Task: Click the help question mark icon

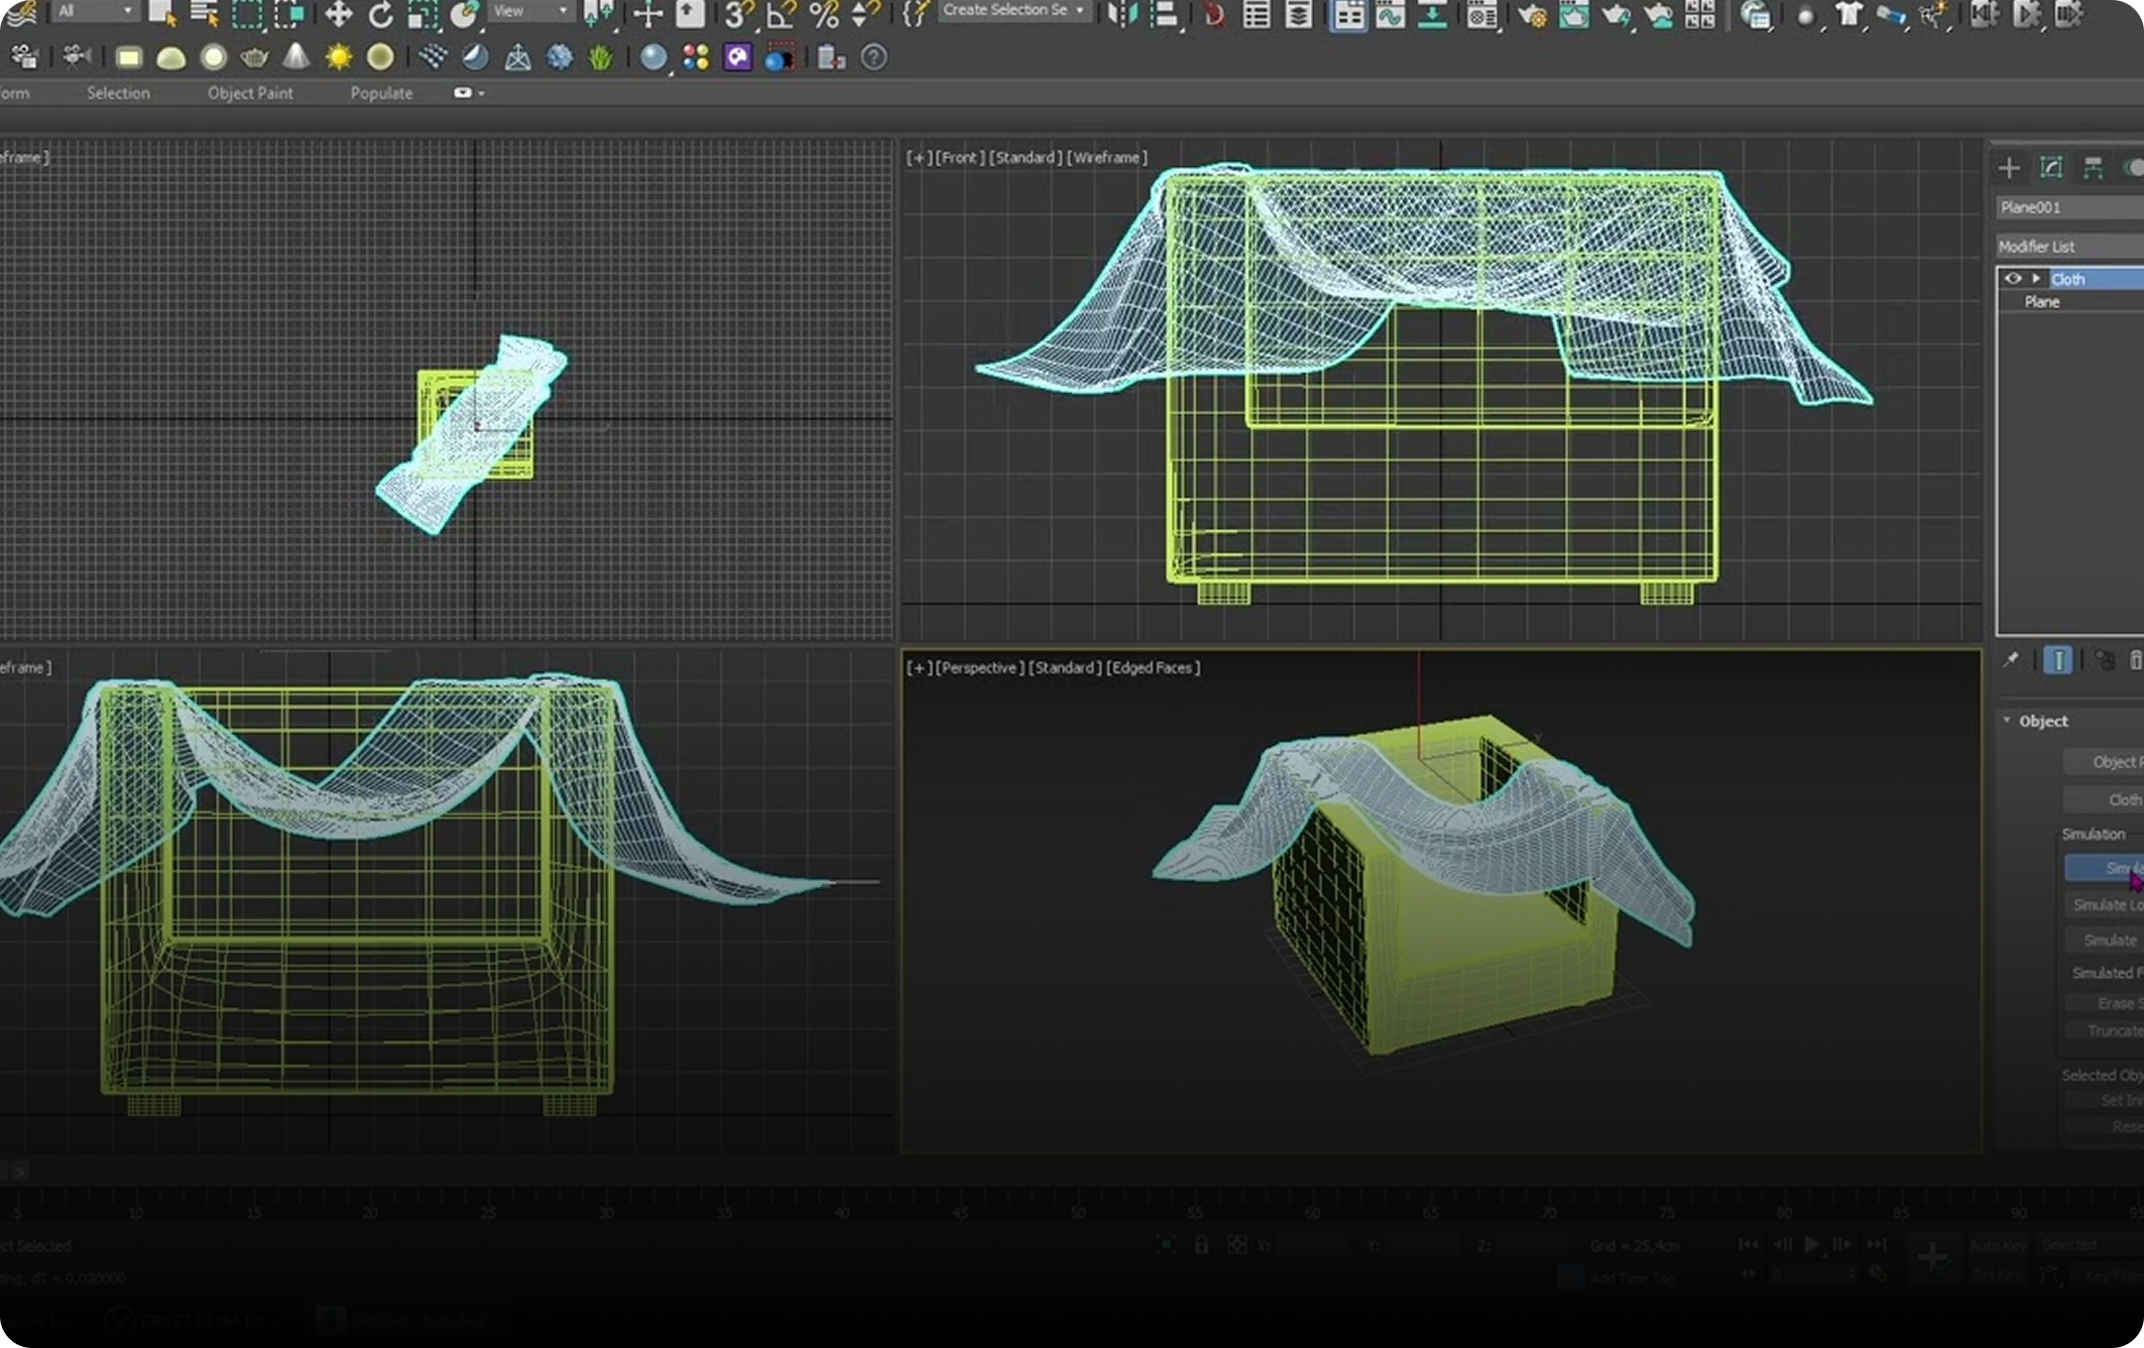Action: [x=873, y=57]
